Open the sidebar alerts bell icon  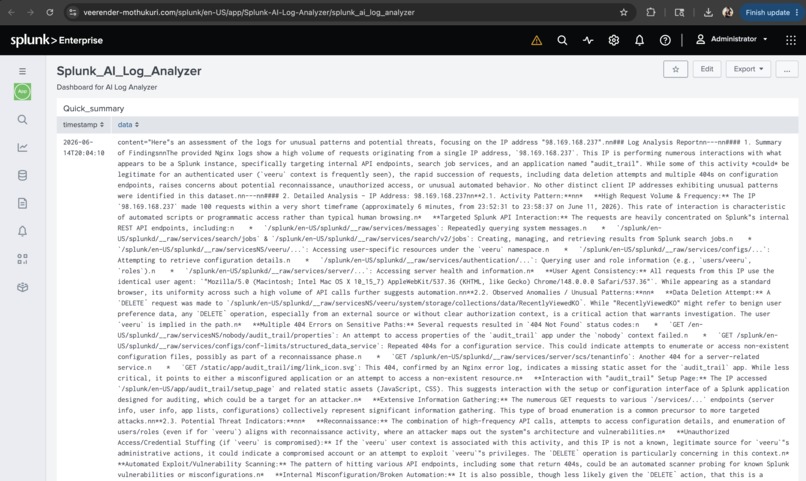22,231
